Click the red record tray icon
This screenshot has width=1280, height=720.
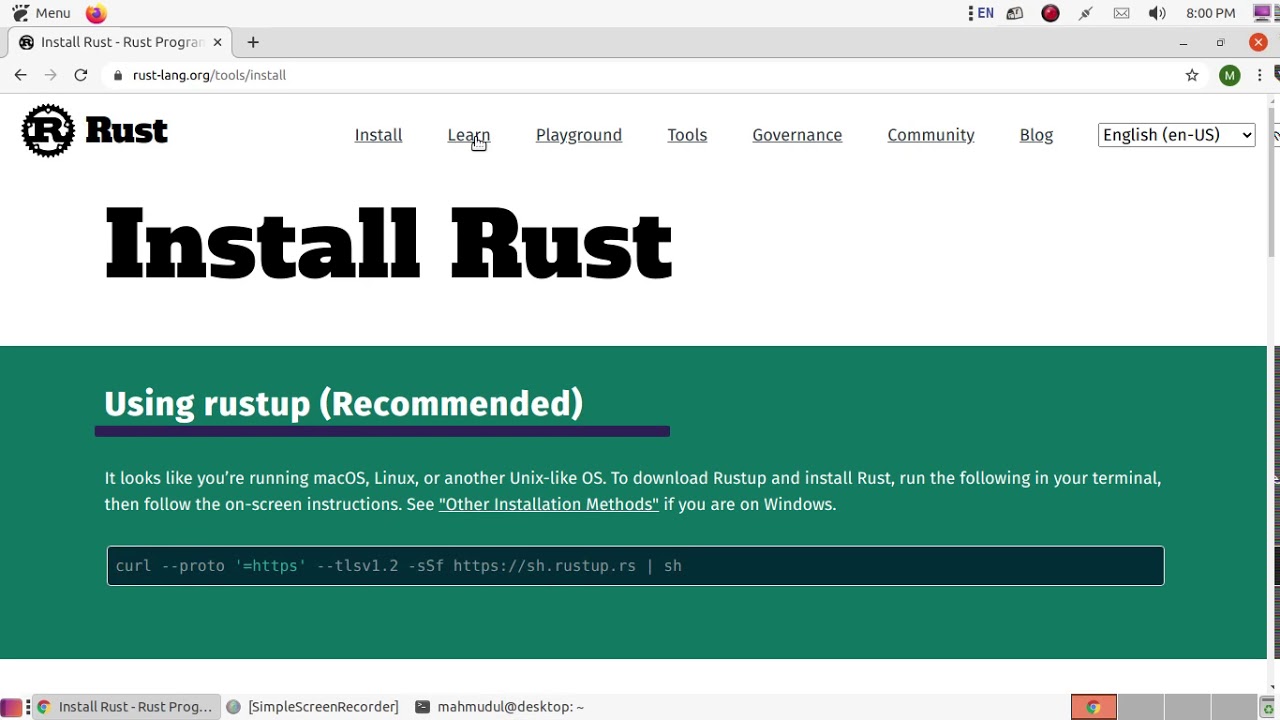pyautogui.click(x=1050, y=13)
